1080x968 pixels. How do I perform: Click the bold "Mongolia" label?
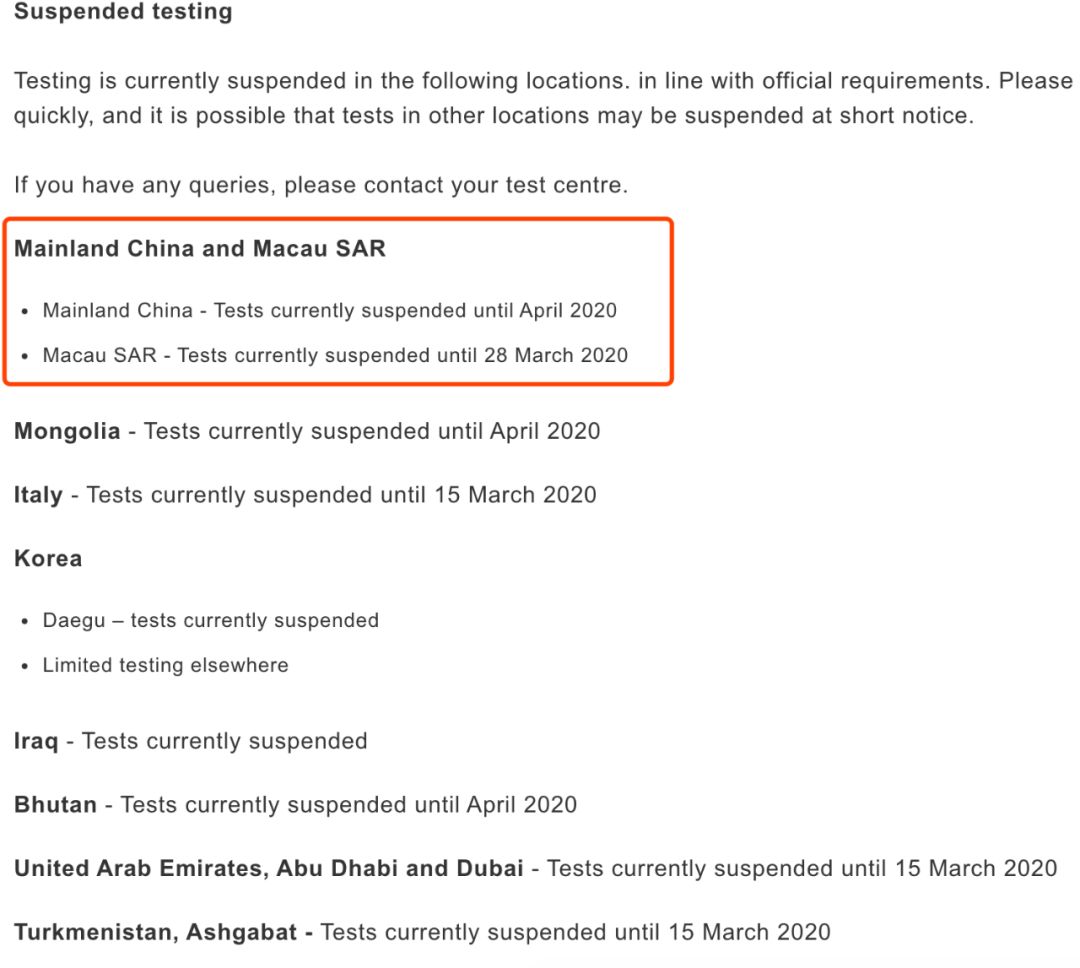point(67,432)
